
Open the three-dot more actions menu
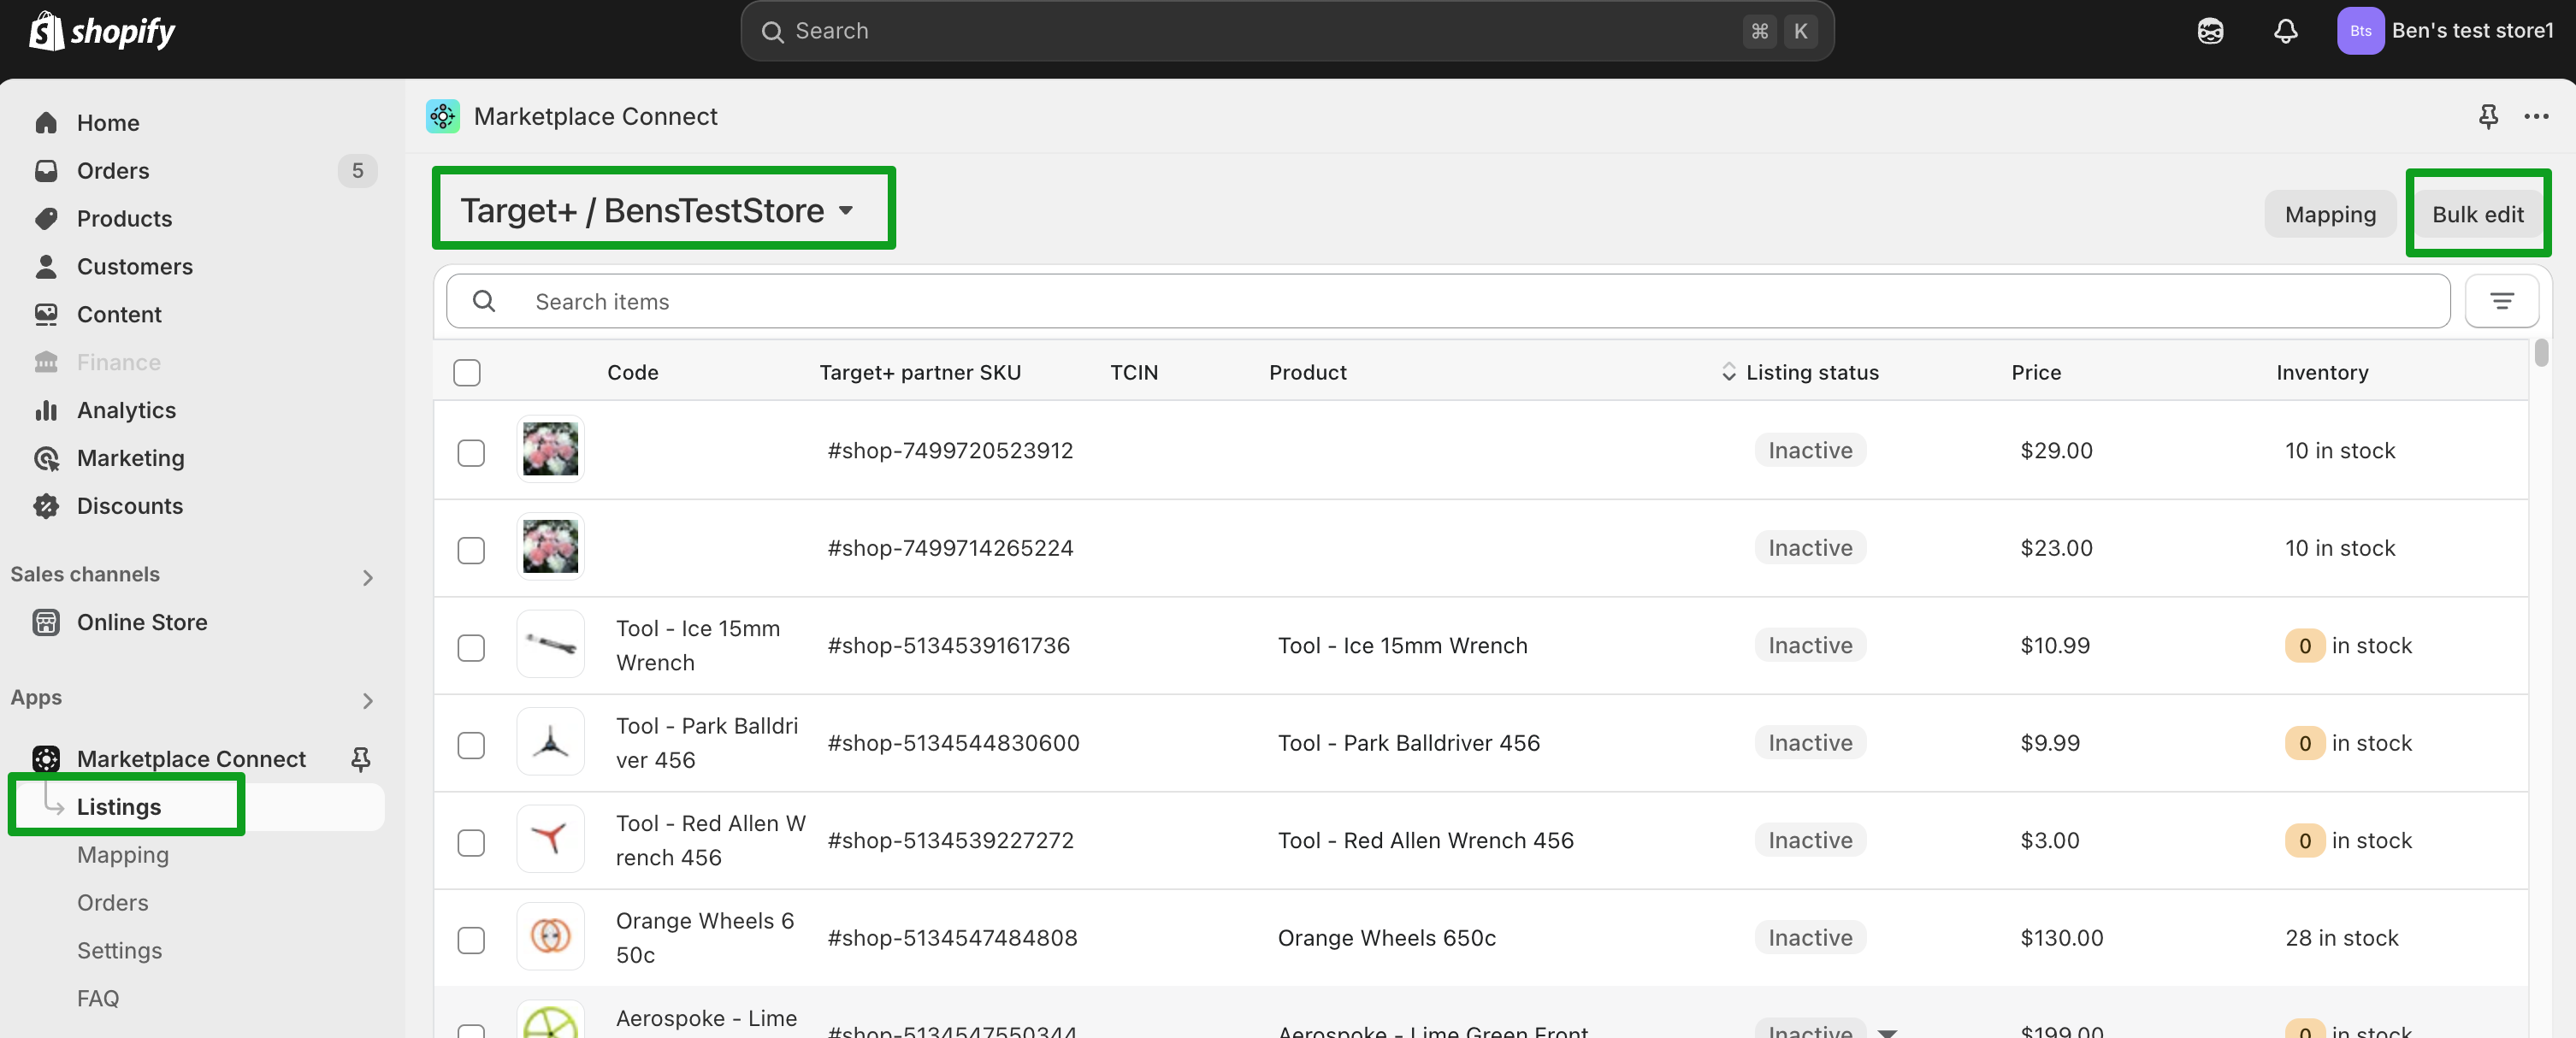(x=2536, y=116)
